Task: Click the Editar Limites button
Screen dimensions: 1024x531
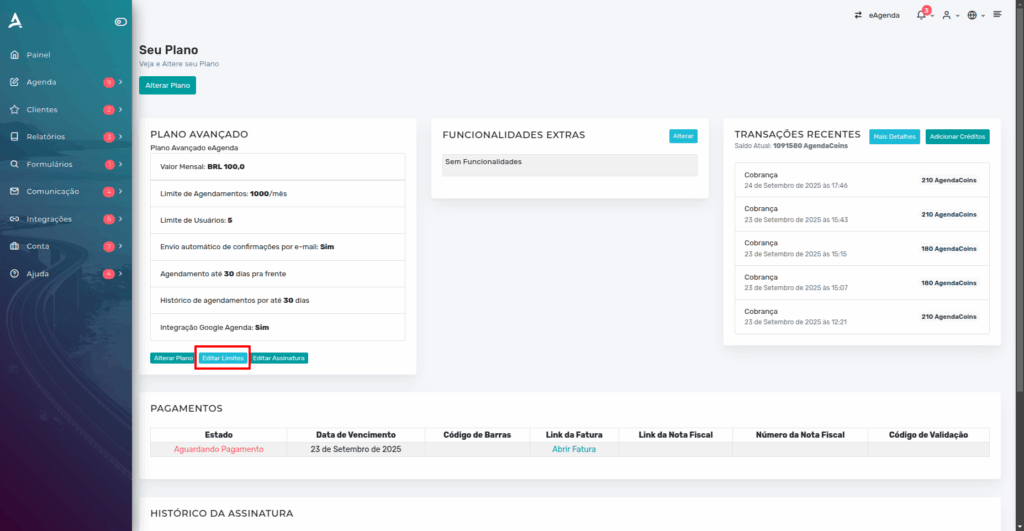Action: pyautogui.click(x=222, y=358)
